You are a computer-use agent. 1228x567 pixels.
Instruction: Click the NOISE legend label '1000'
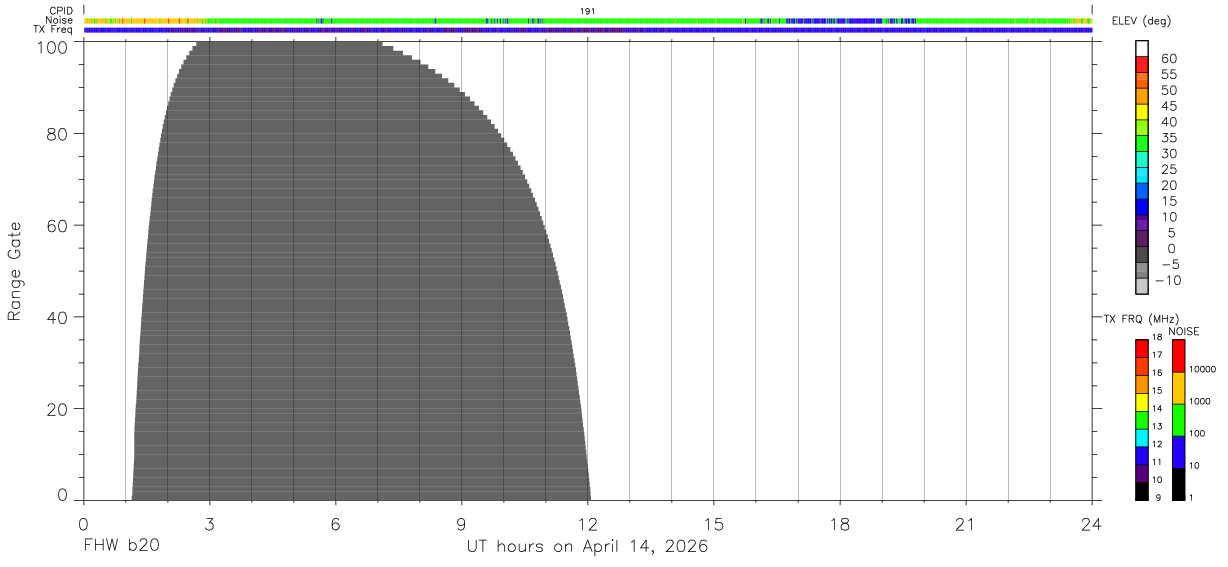1199,401
